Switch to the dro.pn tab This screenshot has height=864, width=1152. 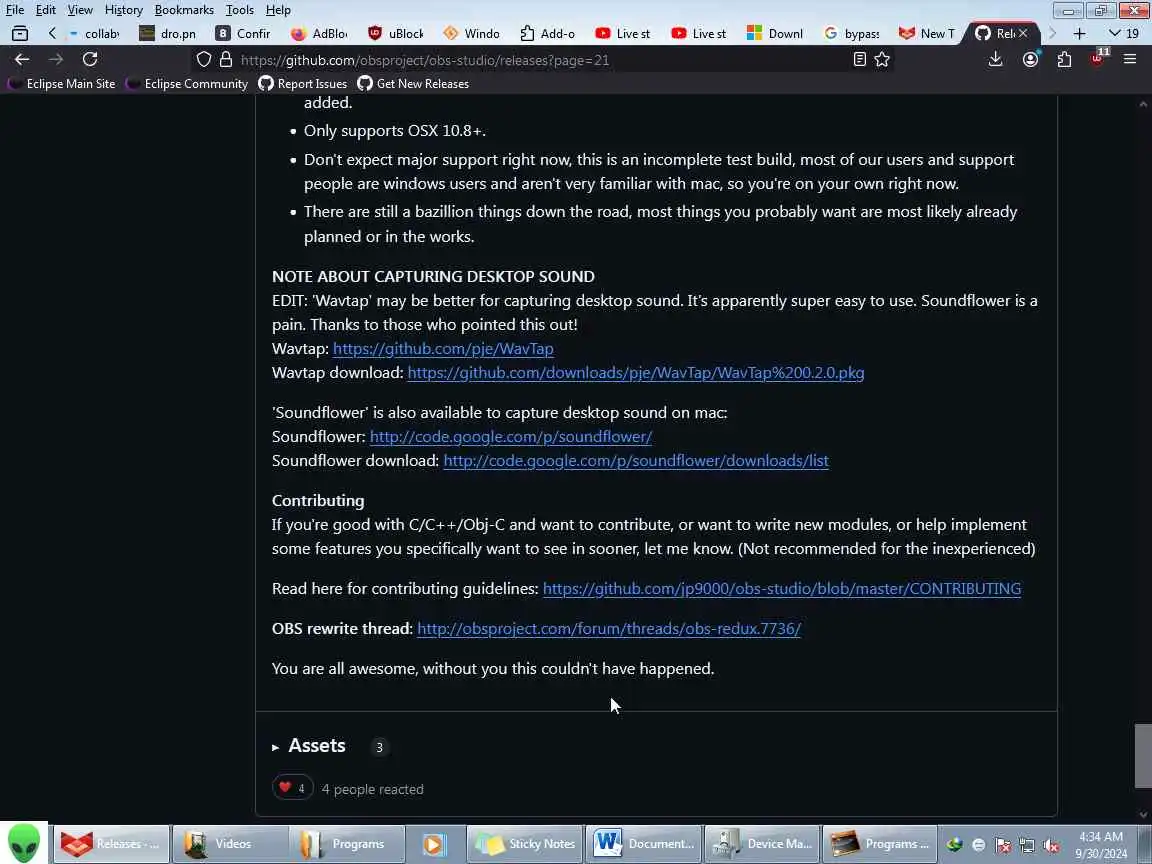(x=169, y=34)
